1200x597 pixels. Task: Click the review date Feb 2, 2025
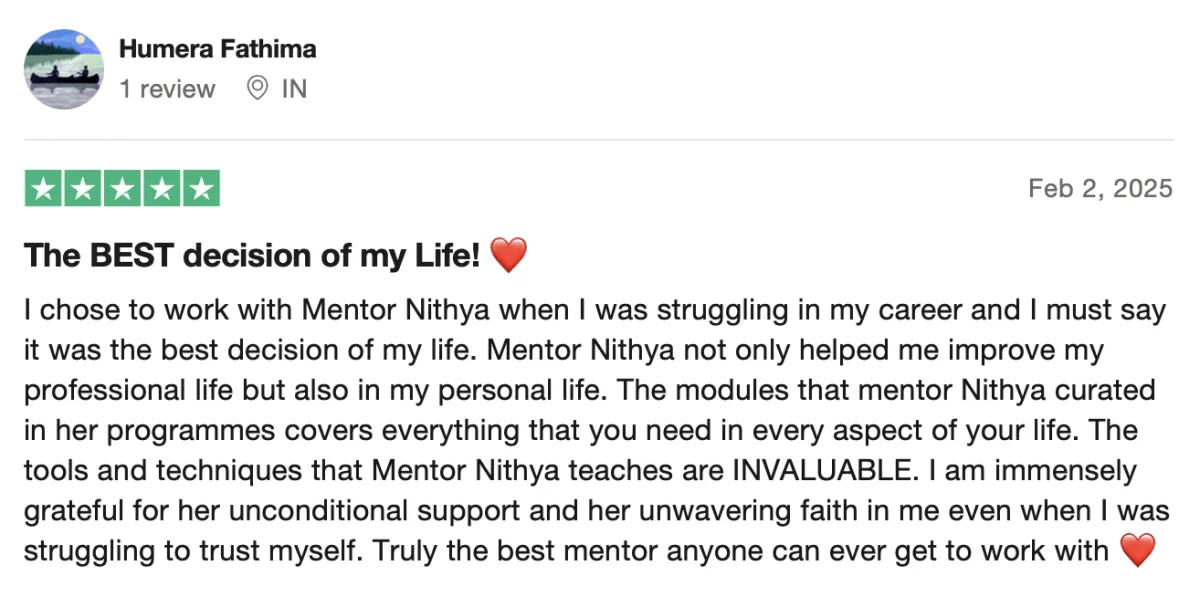coord(1100,189)
